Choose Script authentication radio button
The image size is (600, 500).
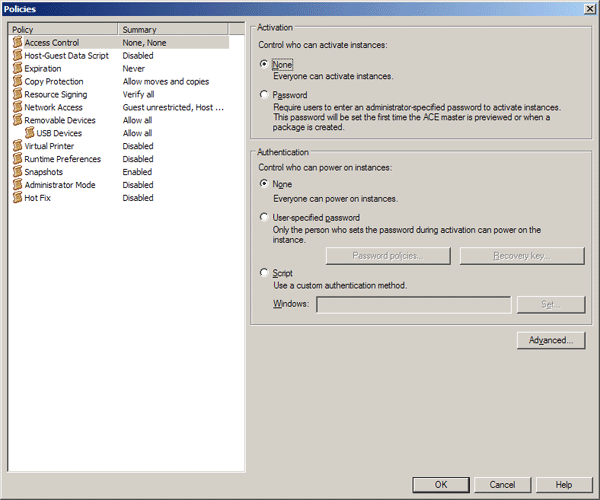(x=264, y=272)
